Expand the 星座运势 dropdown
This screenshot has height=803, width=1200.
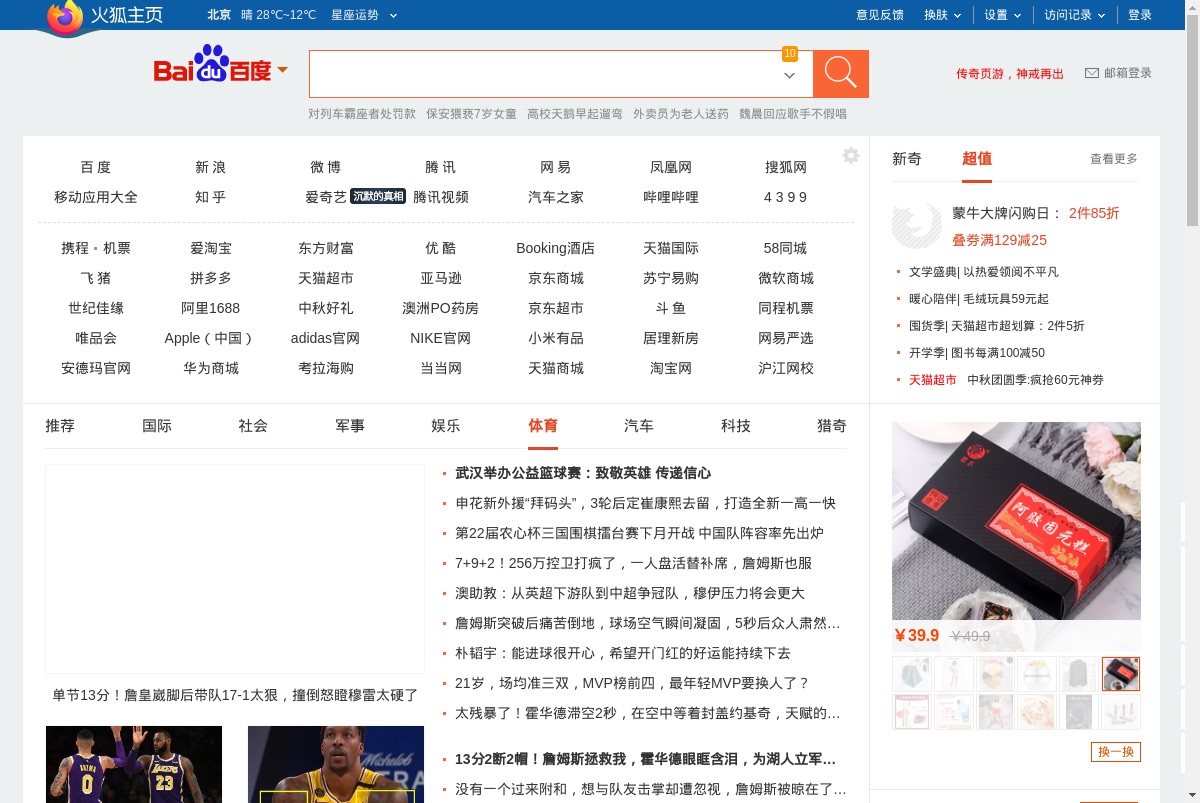click(364, 15)
